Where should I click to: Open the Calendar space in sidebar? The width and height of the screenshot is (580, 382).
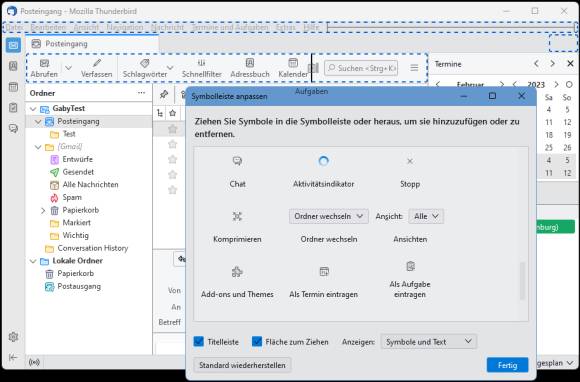point(13,87)
